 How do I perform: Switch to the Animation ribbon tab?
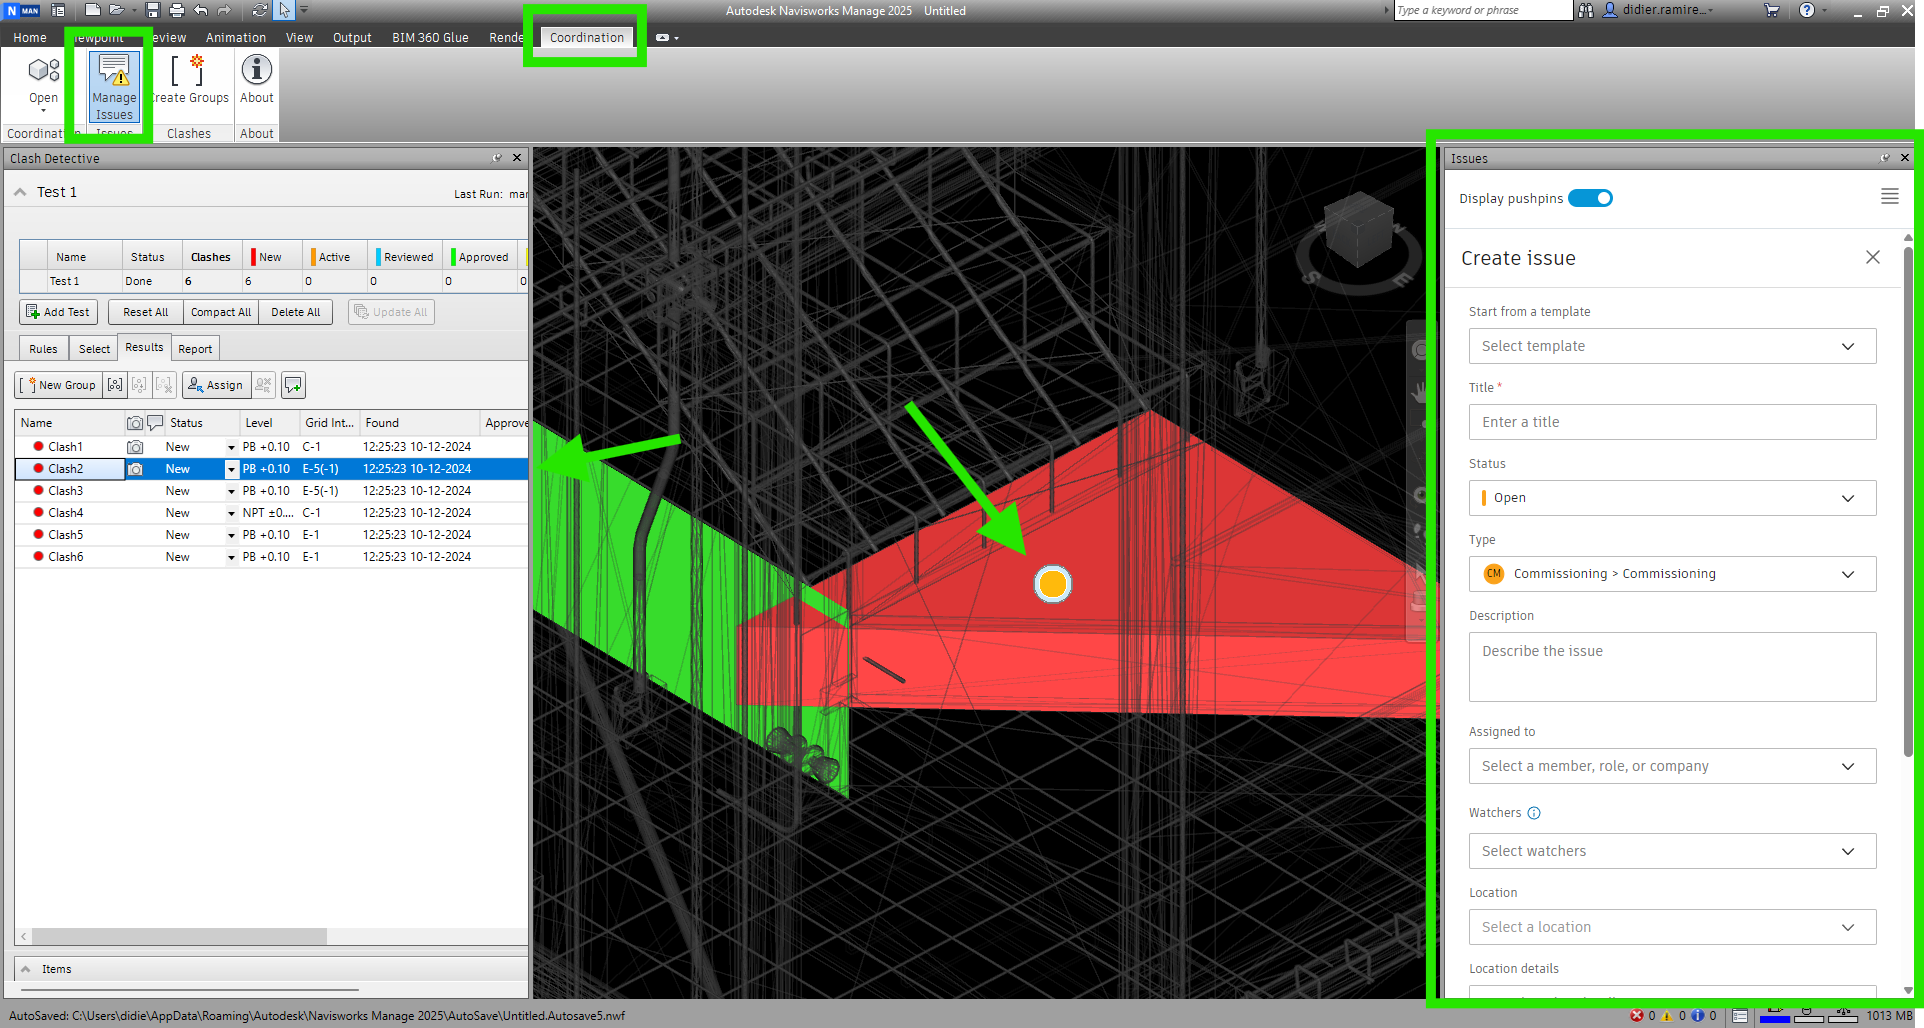tap(236, 38)
